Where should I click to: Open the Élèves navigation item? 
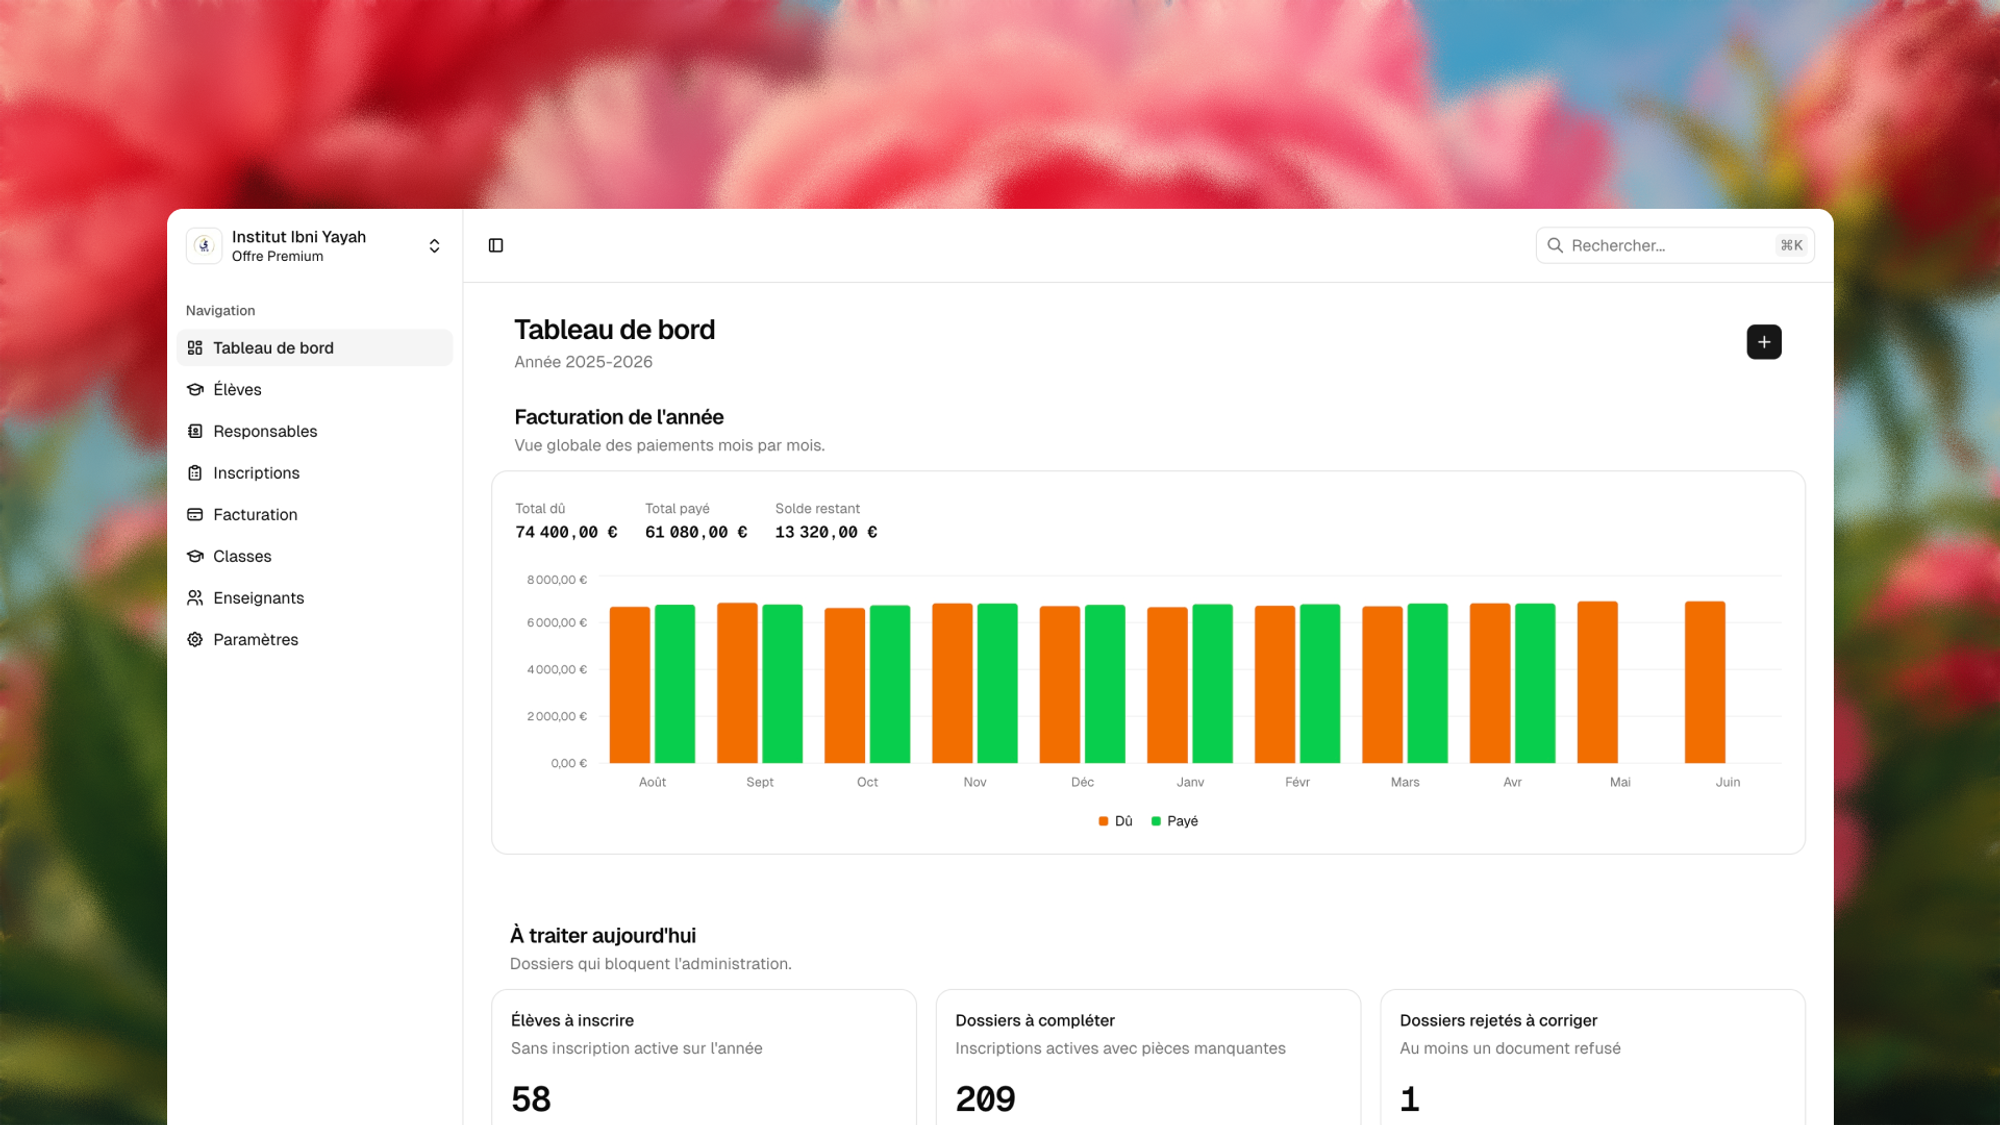315,390
